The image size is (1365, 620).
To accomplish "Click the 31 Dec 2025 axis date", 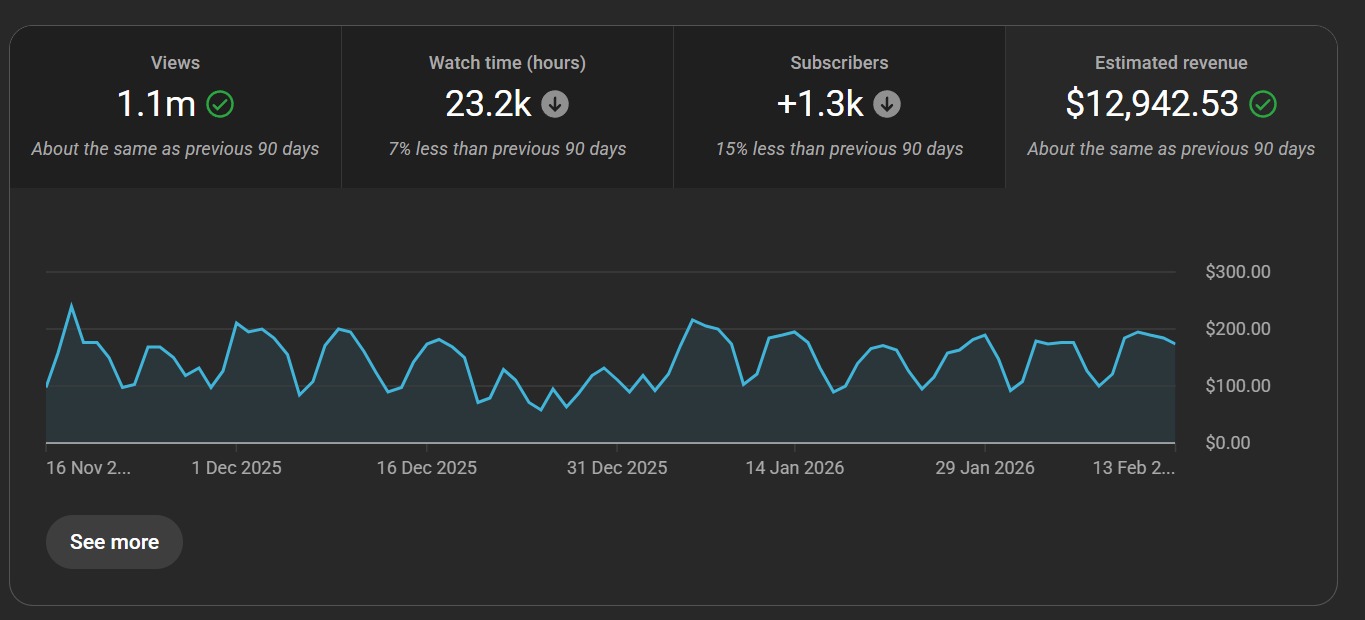I will tap(617, 468).
